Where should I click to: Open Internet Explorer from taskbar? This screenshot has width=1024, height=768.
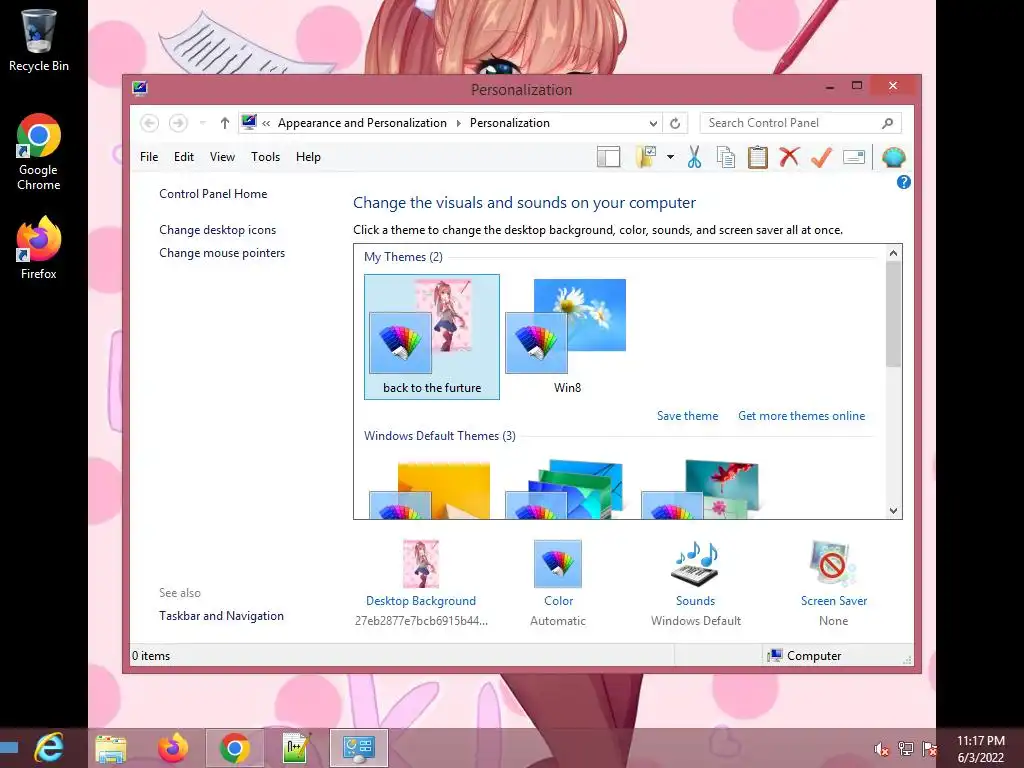point(50,748)
